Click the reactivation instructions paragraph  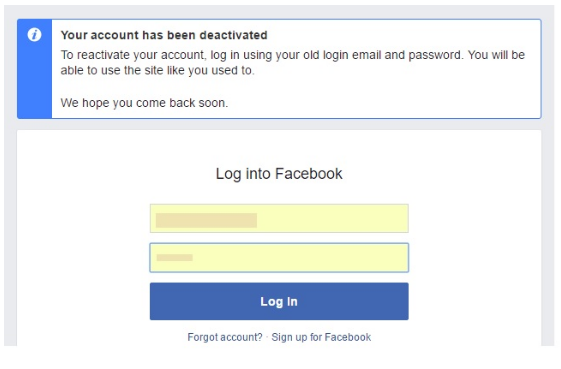[293, 63]
